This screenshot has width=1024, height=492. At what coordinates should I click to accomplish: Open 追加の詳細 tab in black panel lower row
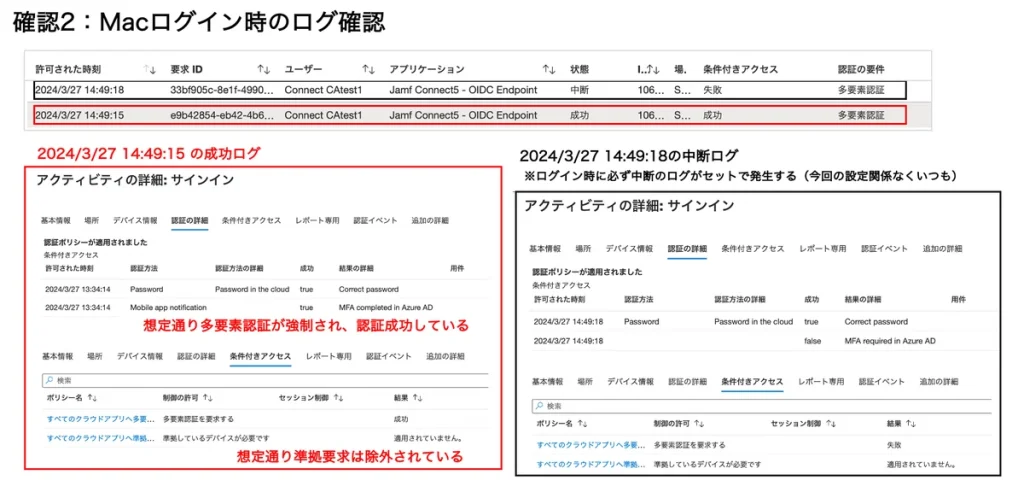point(943,382)
